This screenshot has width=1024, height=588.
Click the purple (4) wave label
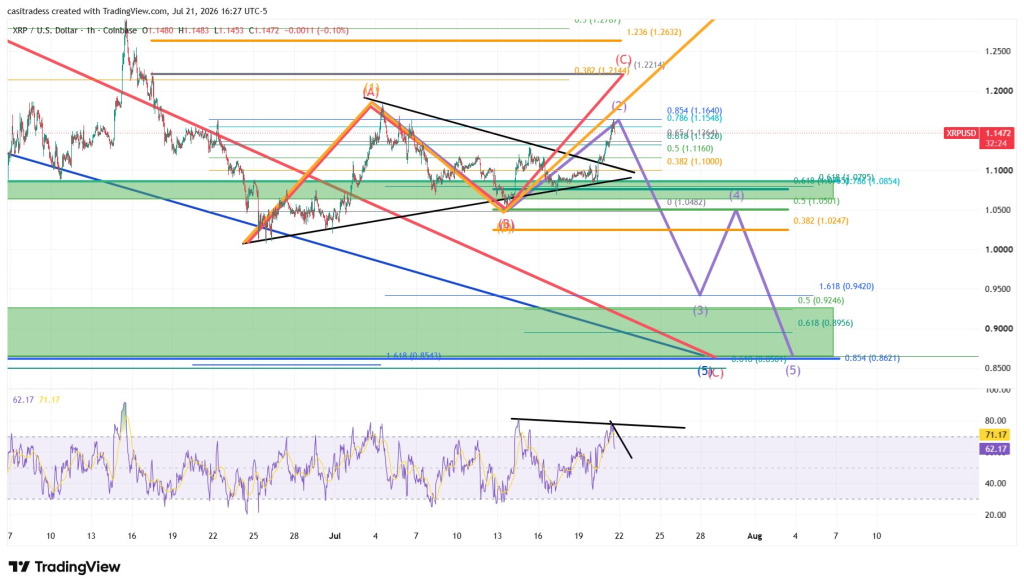point(737,195)
